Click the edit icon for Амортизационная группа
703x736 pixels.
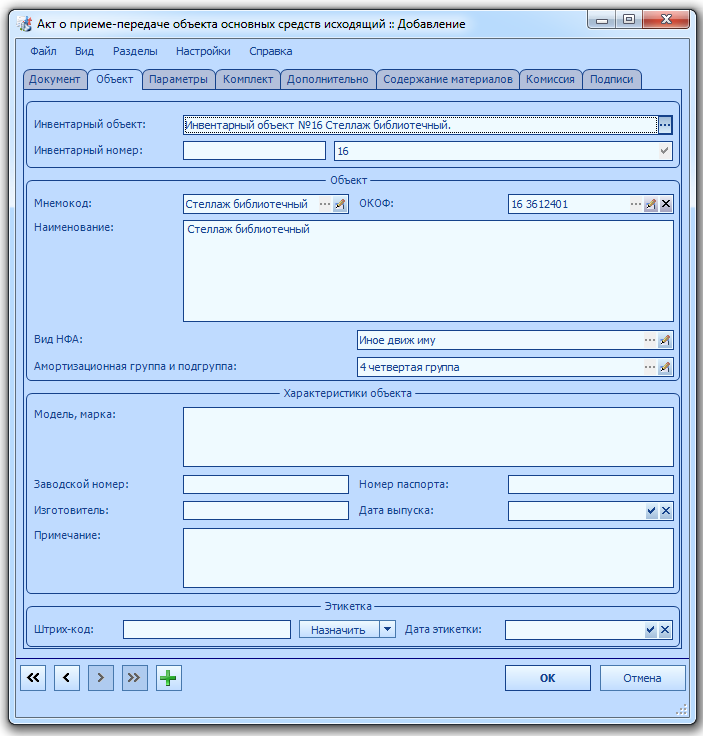tap(665, 367)
